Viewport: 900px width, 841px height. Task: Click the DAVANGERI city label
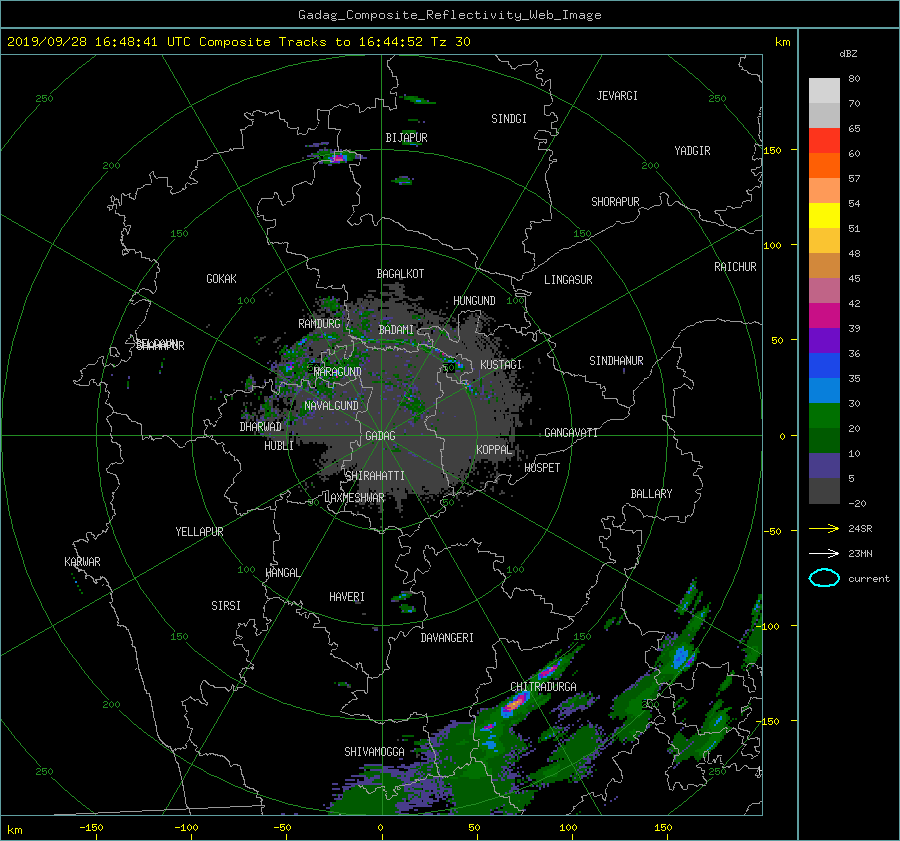pyautogui.click(x=447, y=638)
